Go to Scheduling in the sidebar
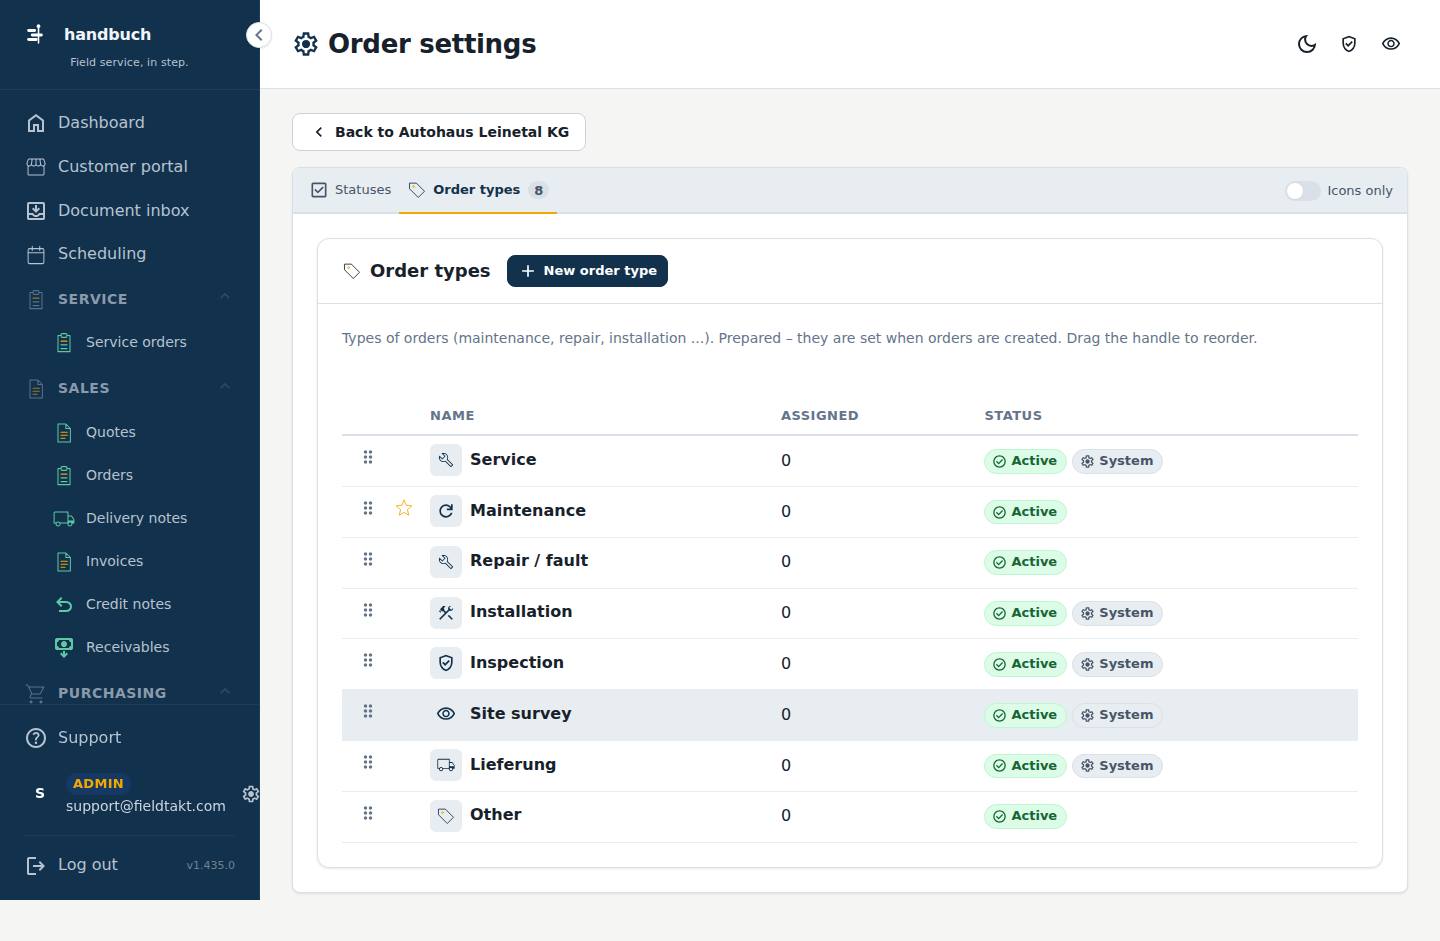The width and height of the screenshot is (1440, 941). (130, 254)
